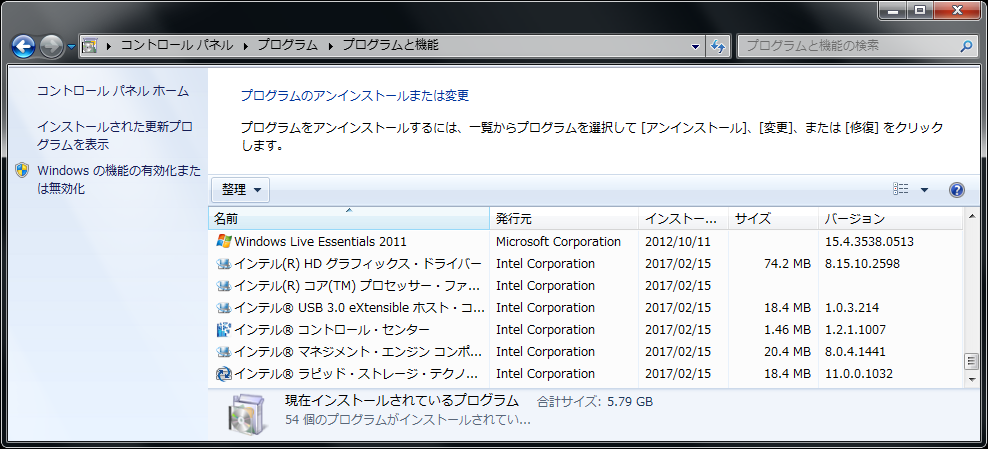Expand the view options dropdown arrow
988x449 pixels.
924,190
